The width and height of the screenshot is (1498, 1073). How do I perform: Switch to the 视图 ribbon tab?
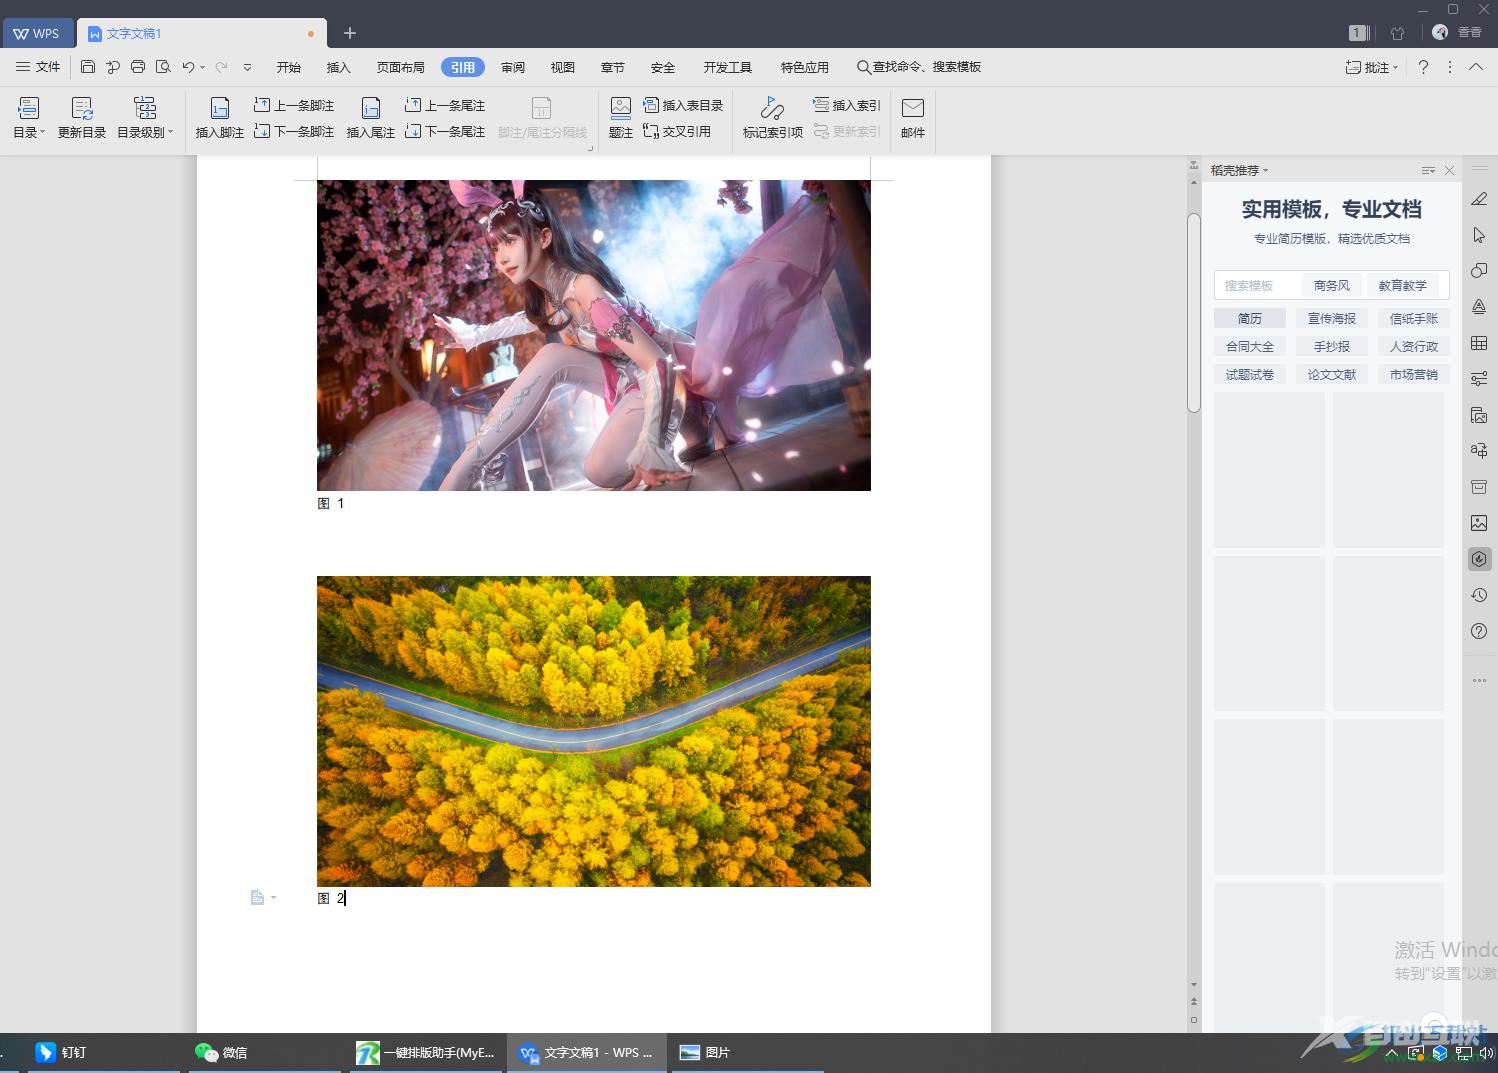pyautogui.click(x=563, y=67)
